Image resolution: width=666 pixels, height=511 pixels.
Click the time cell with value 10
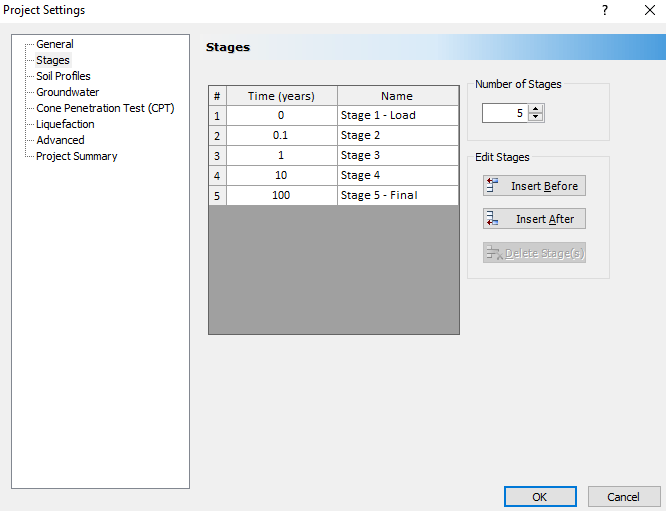282,175
